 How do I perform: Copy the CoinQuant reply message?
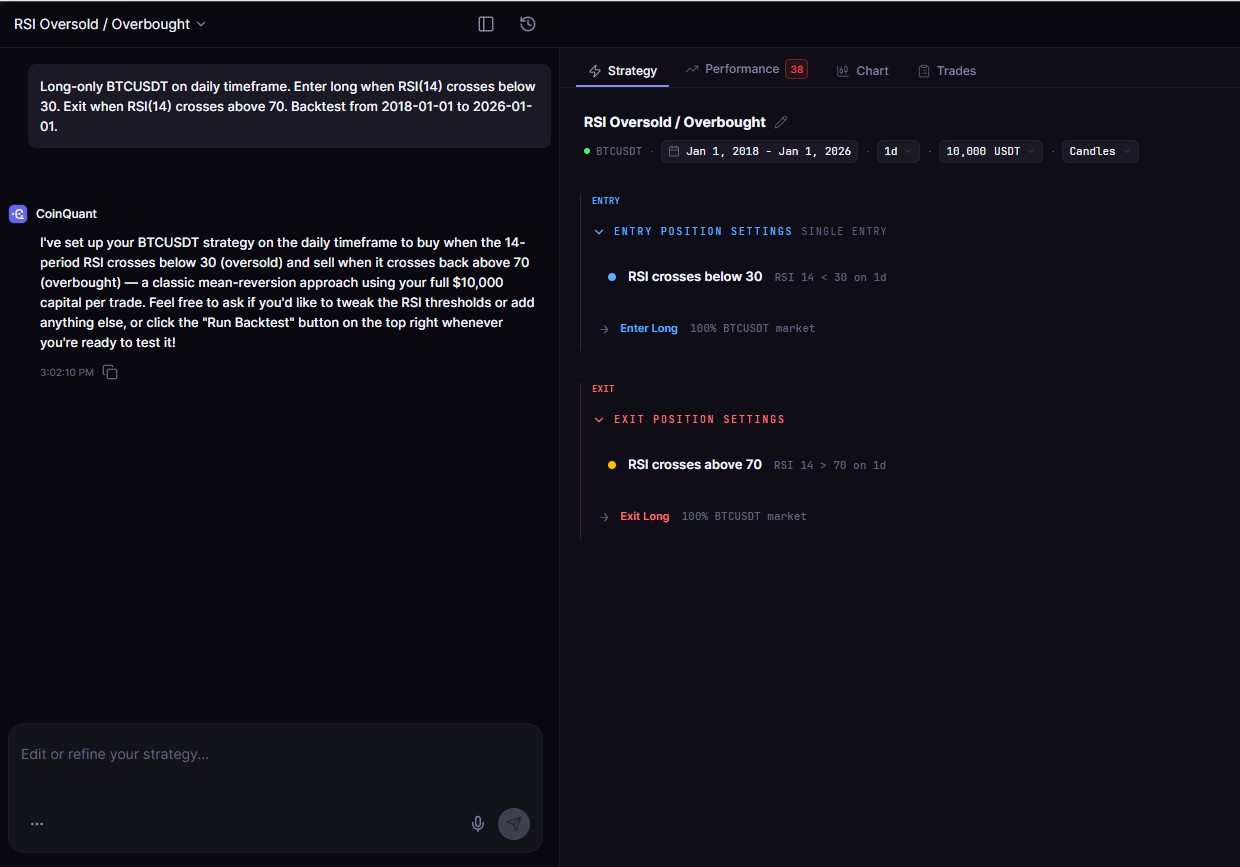(110, 372)
